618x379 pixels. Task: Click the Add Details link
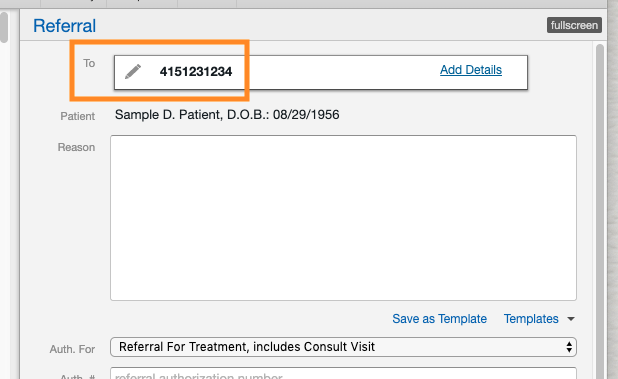point(471,70)
